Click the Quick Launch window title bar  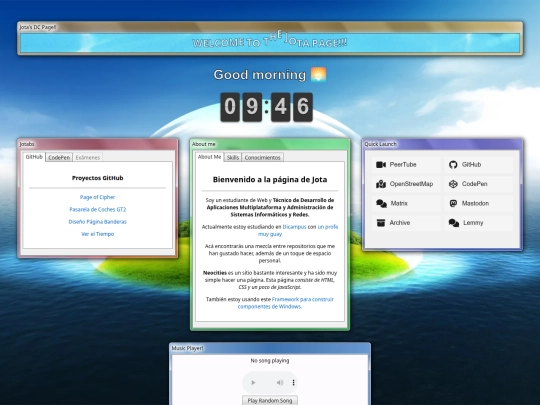click(x=442, y=144)
